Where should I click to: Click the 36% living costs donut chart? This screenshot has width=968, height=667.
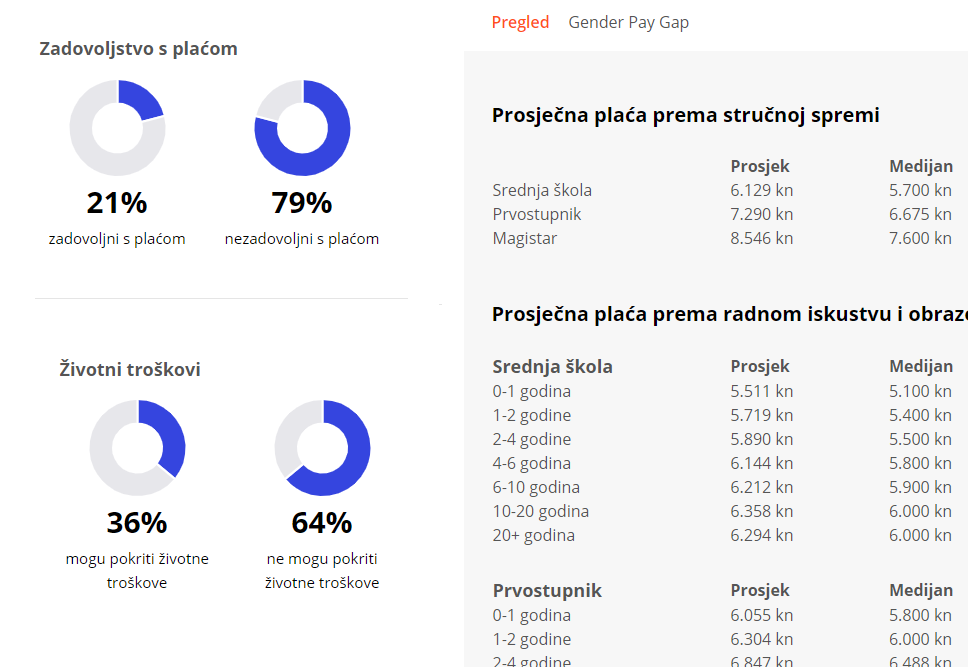pos(138,447)
